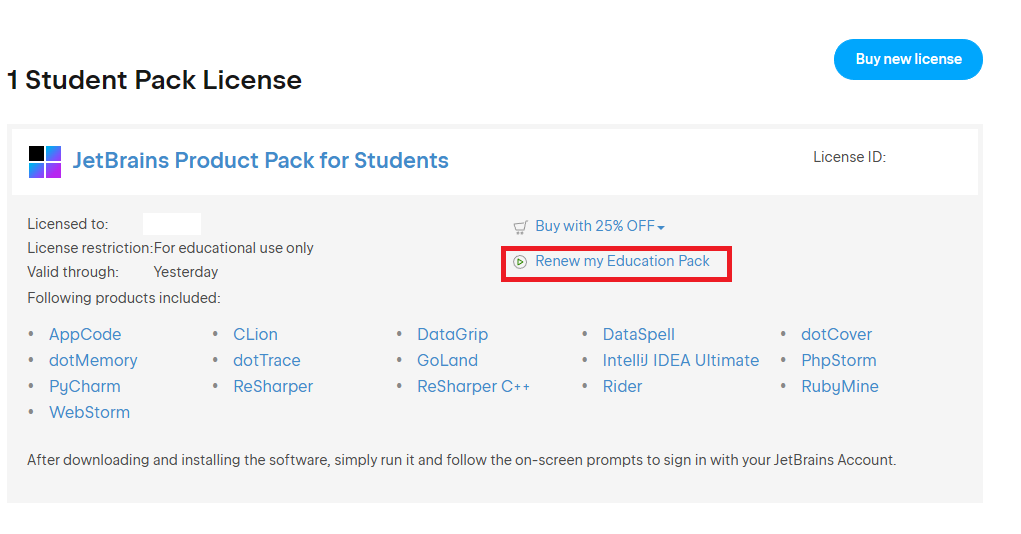Open the GoLand product link
Image resolution: width=1021 pixels, height=534 pixels.
[x=447, y=360]
